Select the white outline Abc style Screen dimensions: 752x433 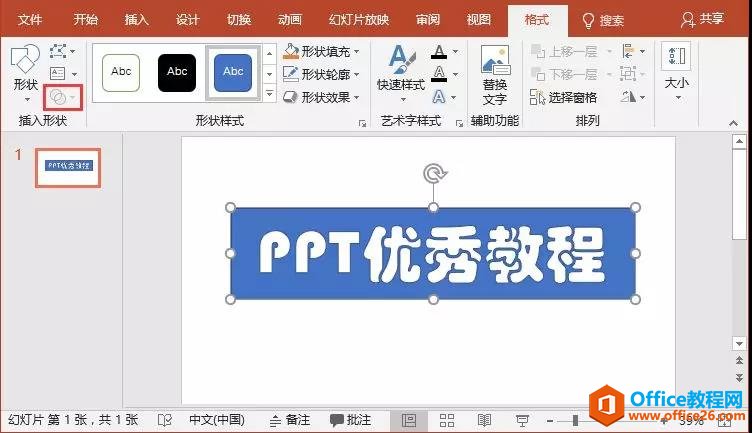(121, 72)
